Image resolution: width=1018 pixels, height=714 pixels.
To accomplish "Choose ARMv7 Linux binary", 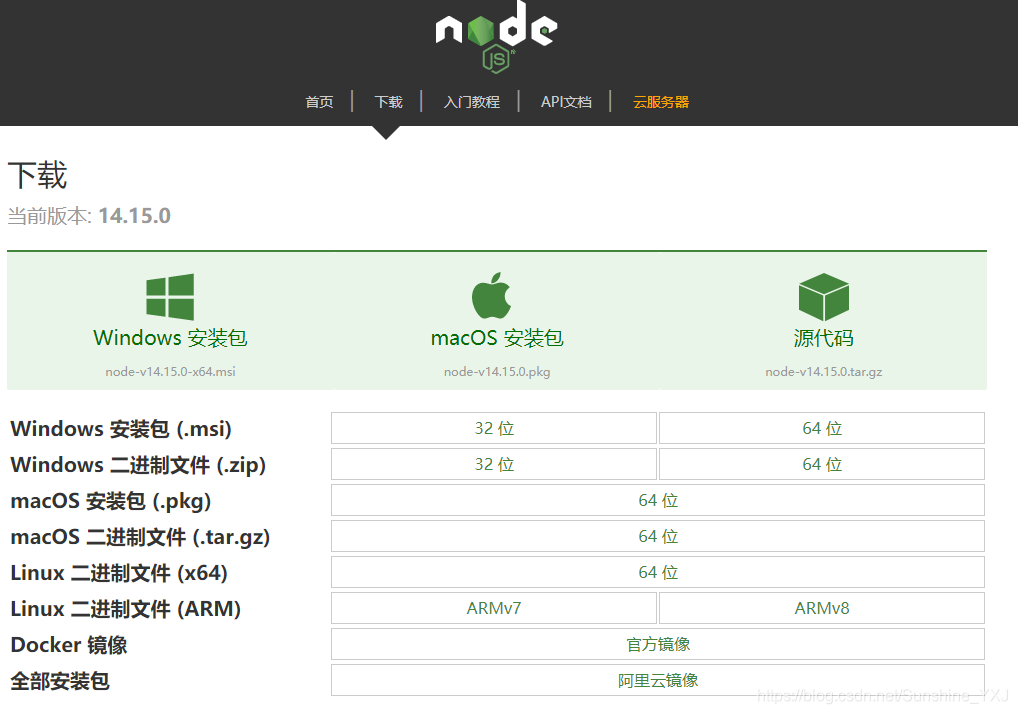I will click(494, 608).
